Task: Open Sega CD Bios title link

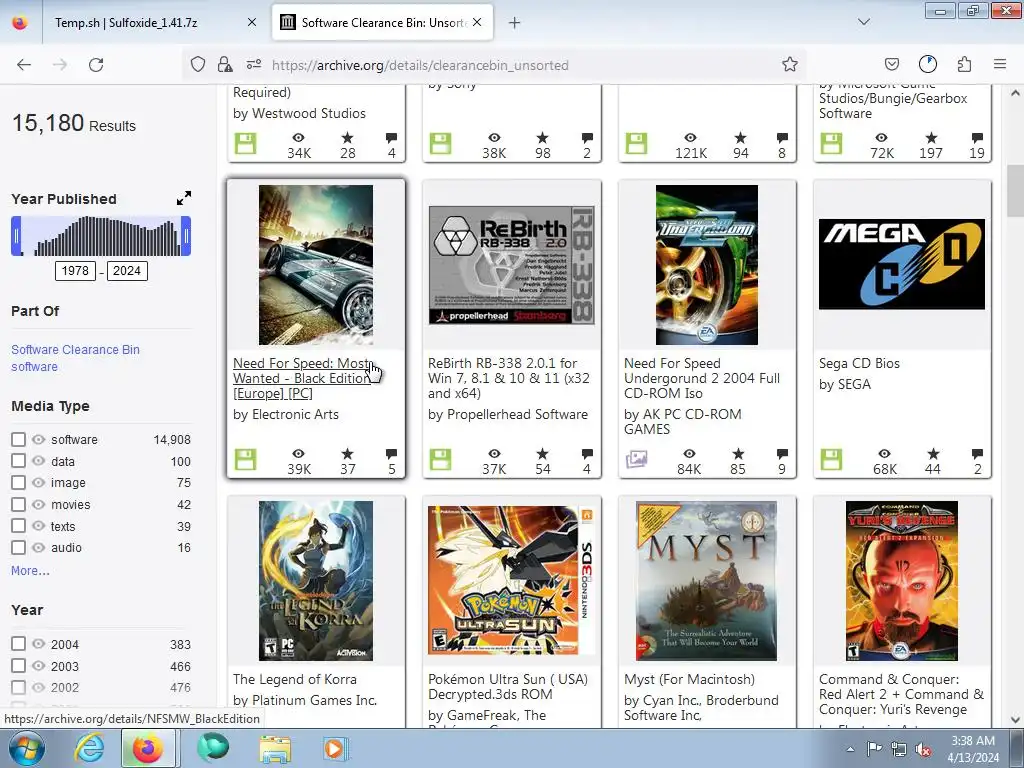Action: tap(859, 363)
